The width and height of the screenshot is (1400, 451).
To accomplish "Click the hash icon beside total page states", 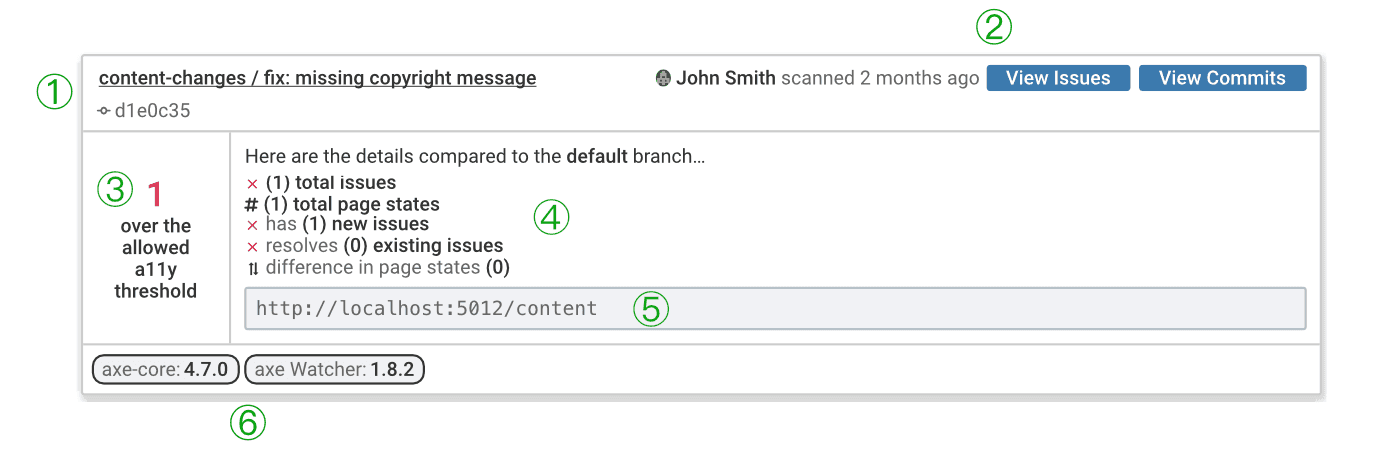I will coord(252,204).
